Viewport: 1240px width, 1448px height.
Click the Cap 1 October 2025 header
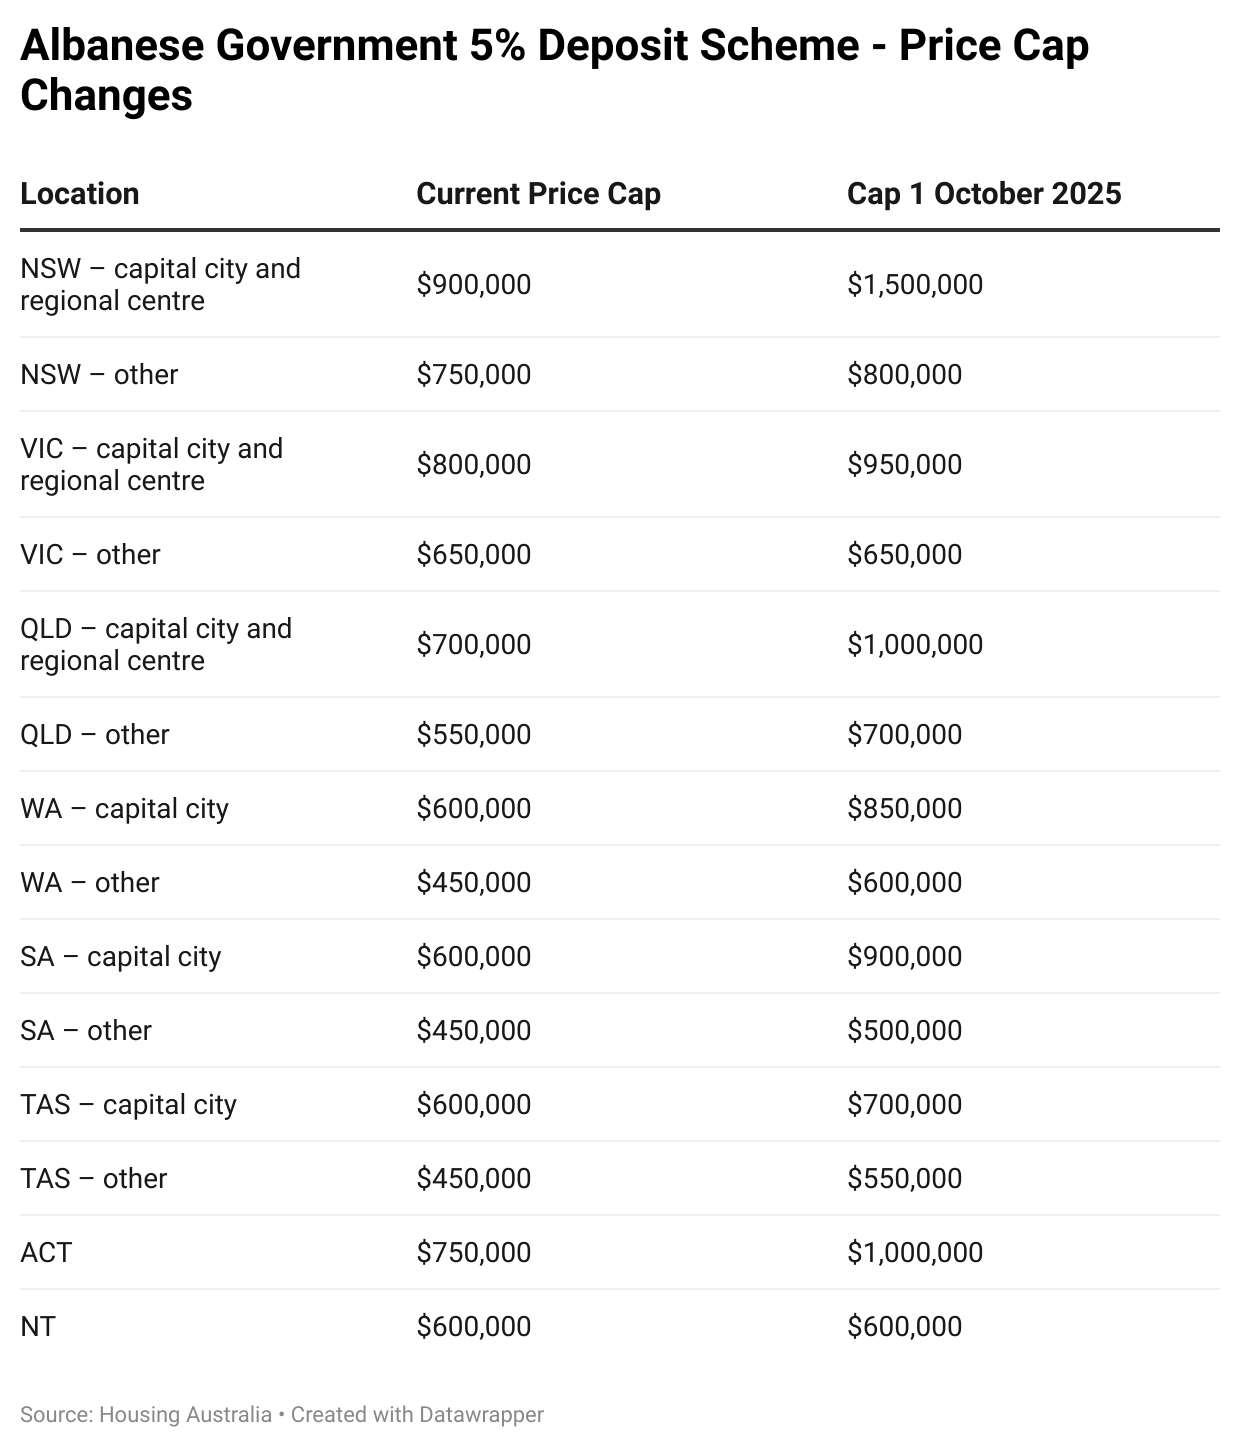(984, 194)
